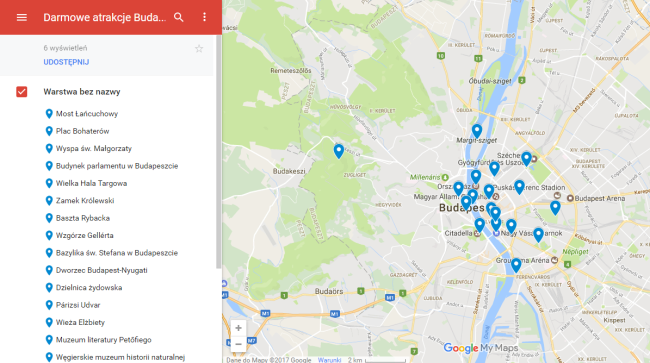Click the map pin near Groupama Aréna
Image resolution: width=650 pixels, height=363 pixels.
click(x=516, y=265)
